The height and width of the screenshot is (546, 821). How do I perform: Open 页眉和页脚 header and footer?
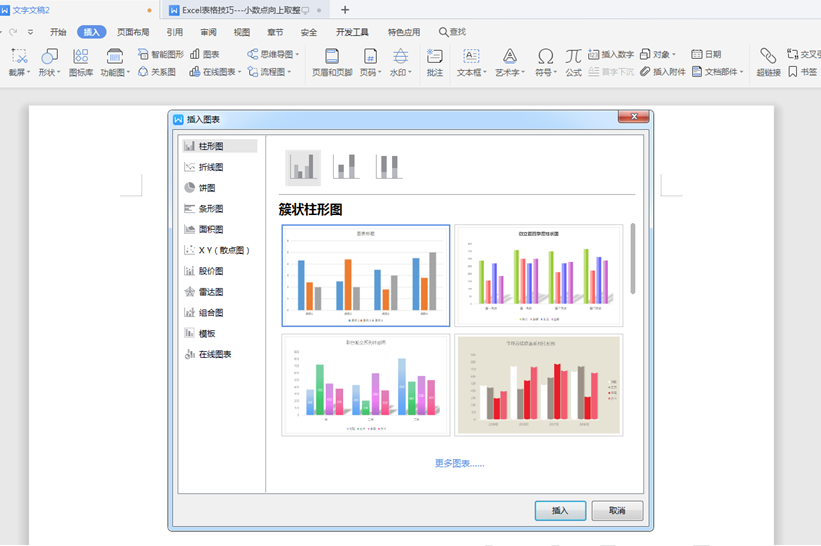point(332,62)
